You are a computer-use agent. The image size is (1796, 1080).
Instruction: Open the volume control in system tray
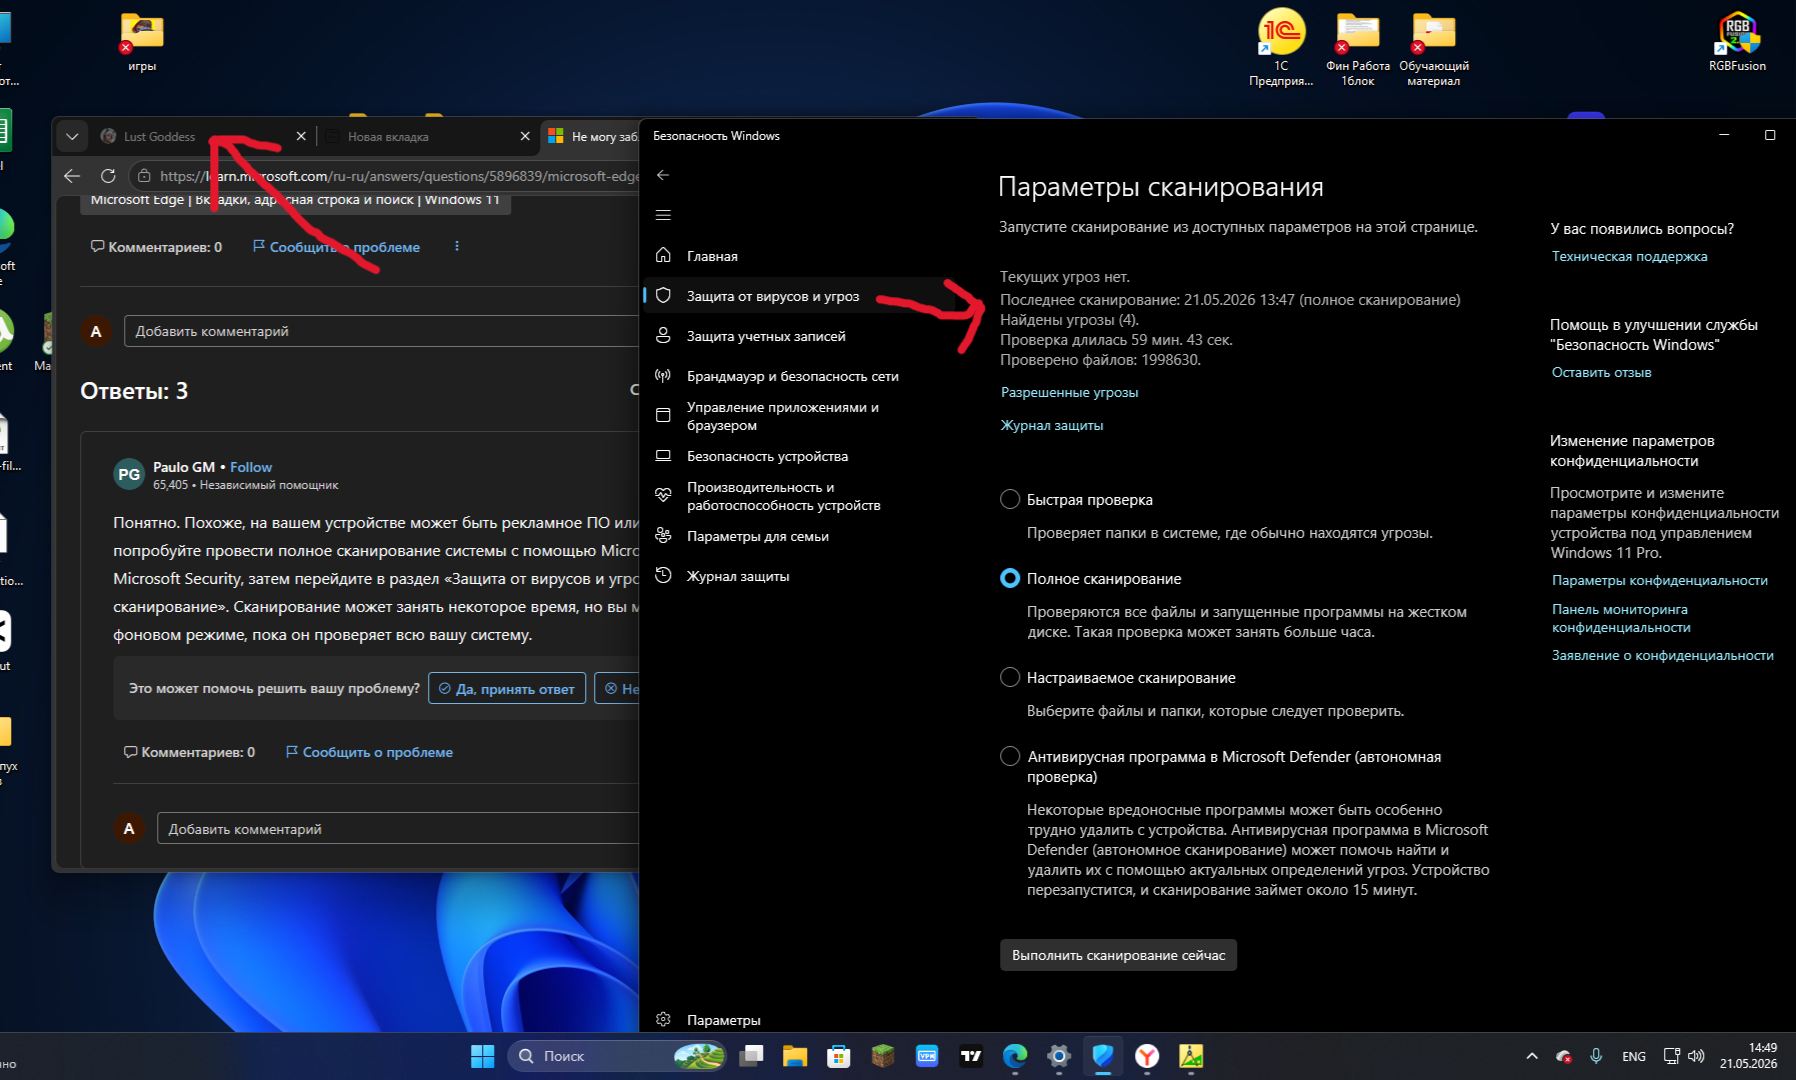pos(1696,1056)
